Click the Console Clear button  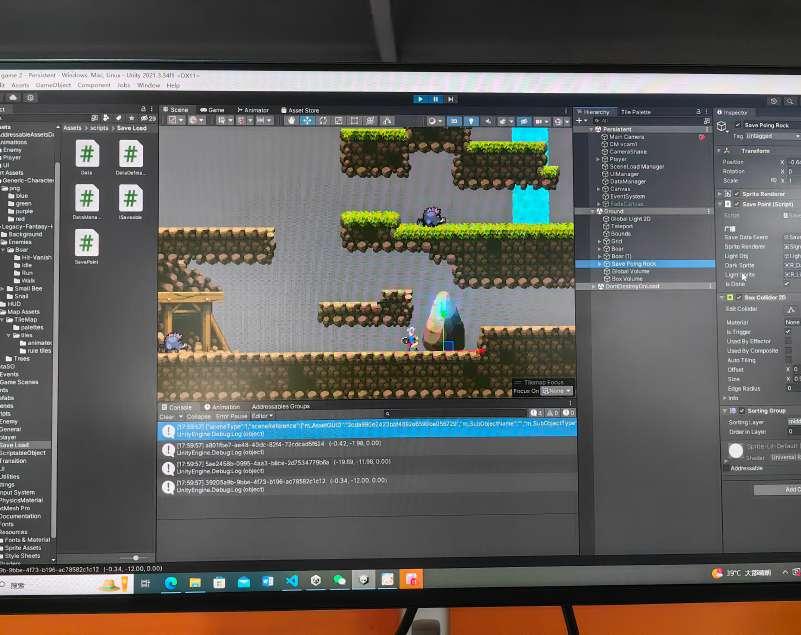coord(167,416)
